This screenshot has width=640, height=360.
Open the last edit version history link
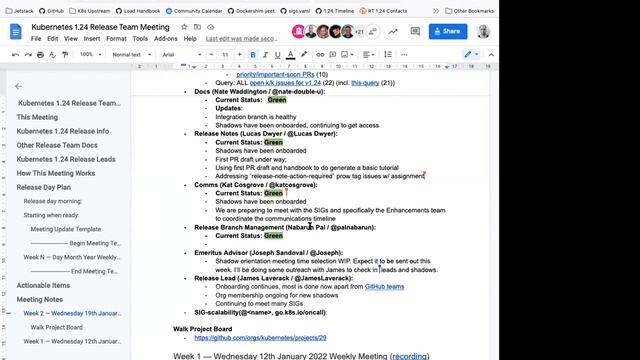coord(242,39)
